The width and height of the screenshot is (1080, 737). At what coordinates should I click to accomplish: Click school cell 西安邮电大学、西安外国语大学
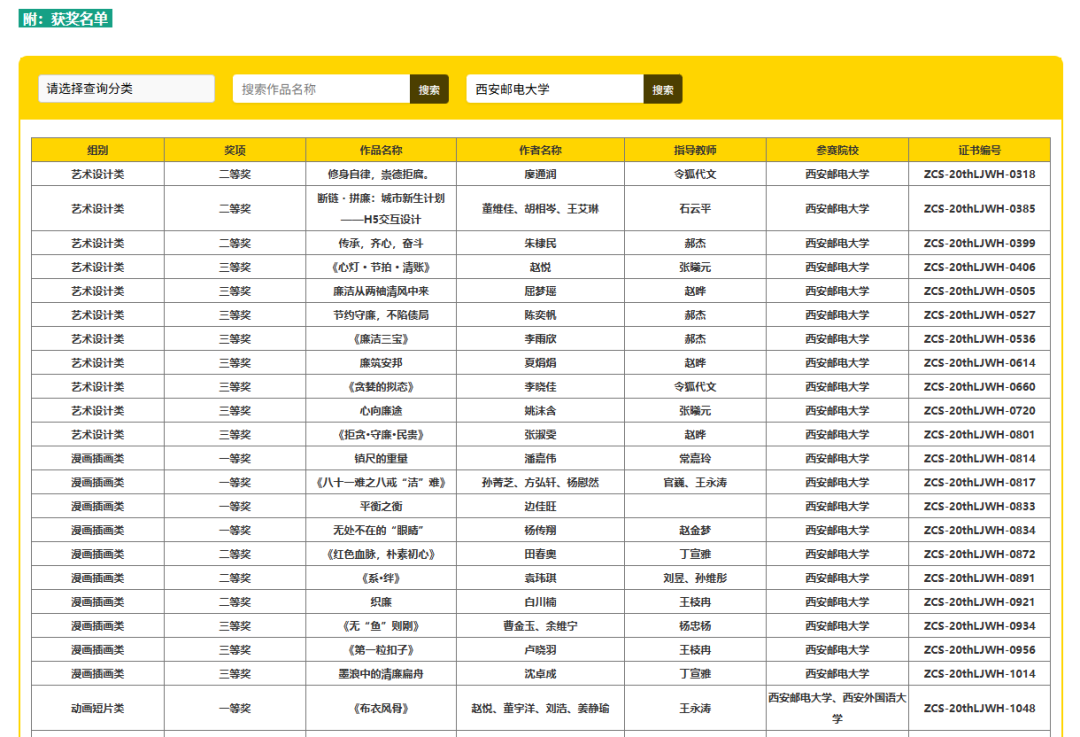pyautogui.click(x=837, y=708)
